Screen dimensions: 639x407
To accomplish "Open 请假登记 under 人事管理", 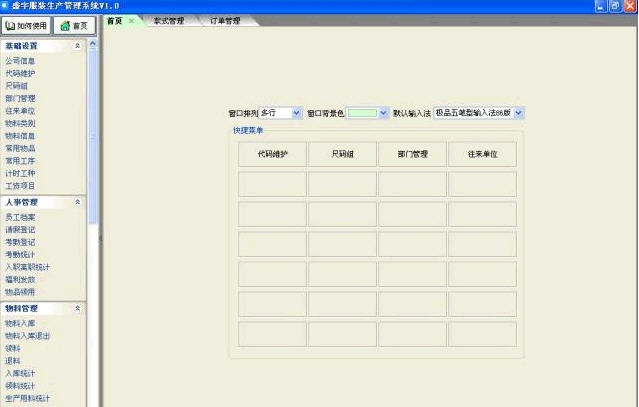I will 20,230.
